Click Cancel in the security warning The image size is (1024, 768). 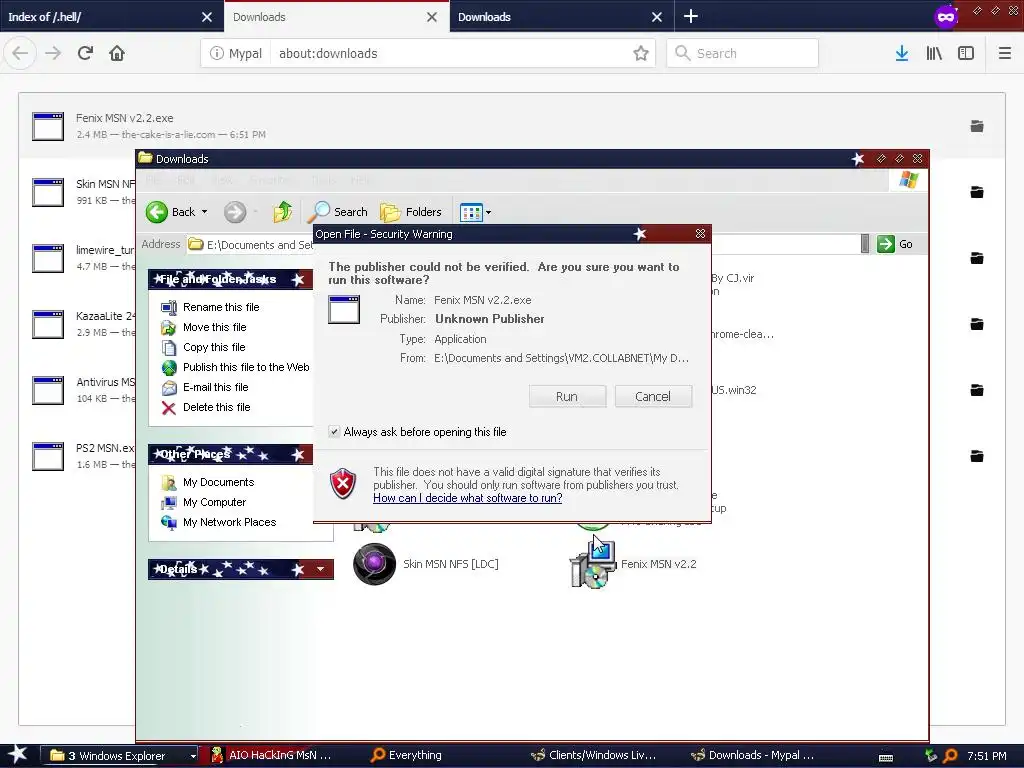click(x=653, y=396)
